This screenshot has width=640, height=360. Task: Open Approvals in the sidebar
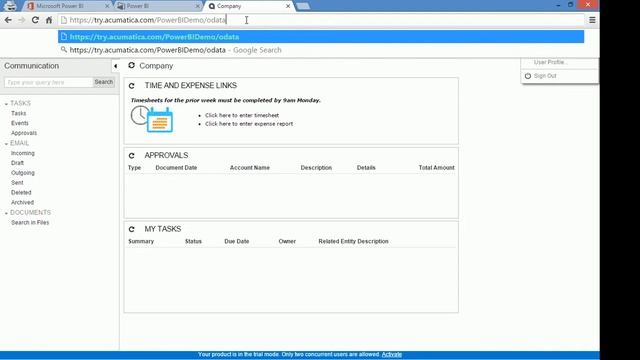tap(24, 133)
